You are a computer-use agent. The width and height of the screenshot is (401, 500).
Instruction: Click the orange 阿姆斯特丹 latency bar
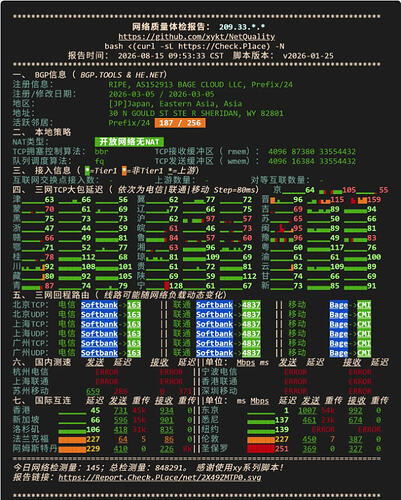coord(72,449)
